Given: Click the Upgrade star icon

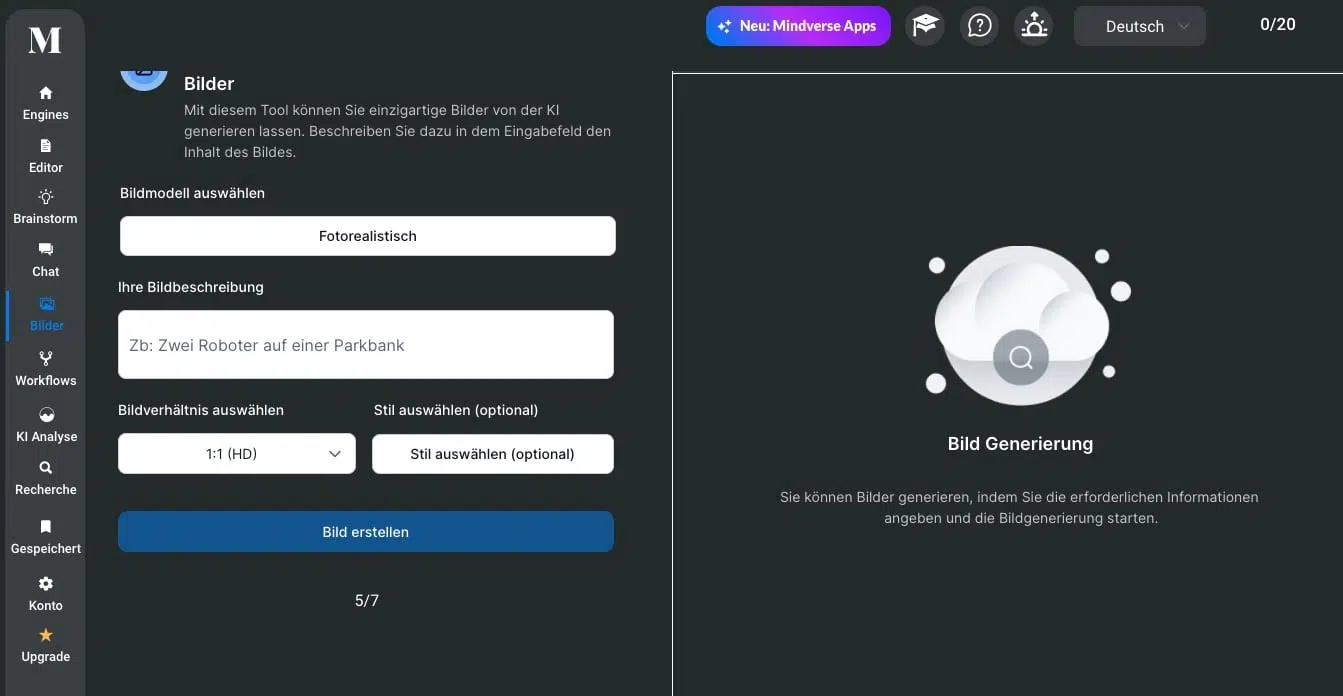Looking at the screenshot, I should pyautogui.click(x=45, y=635).
